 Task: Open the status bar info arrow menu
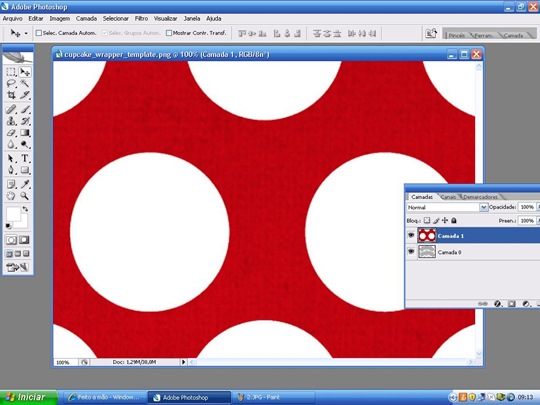183,362
